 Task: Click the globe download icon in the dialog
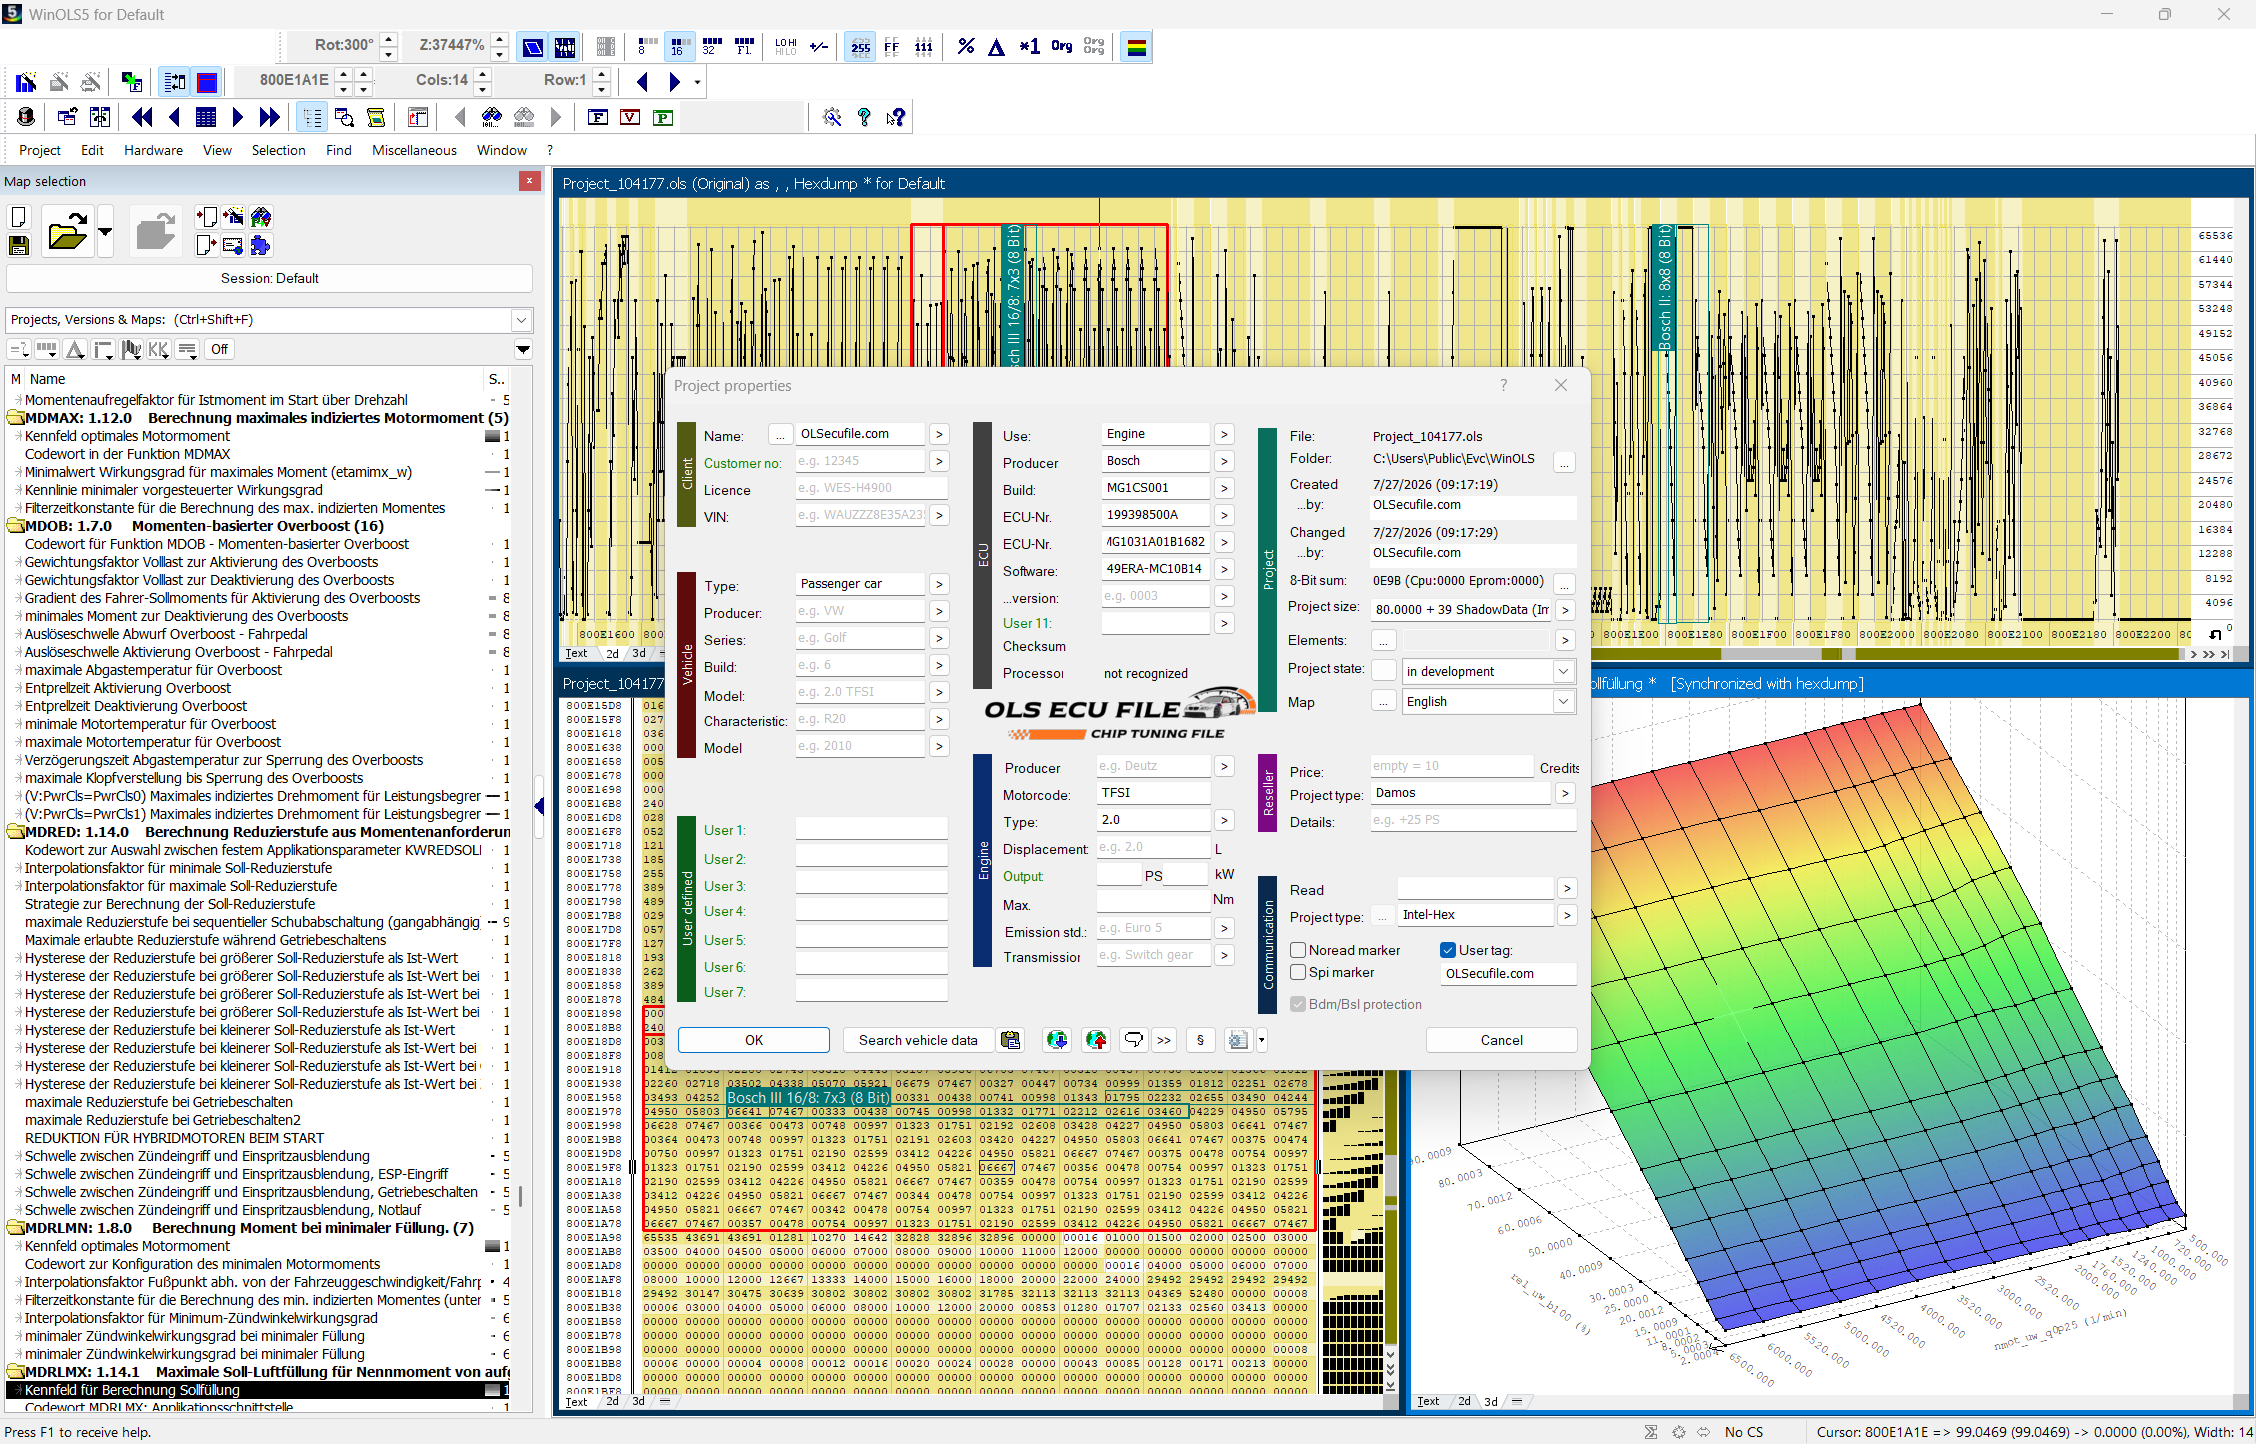click(1057, 1040)
